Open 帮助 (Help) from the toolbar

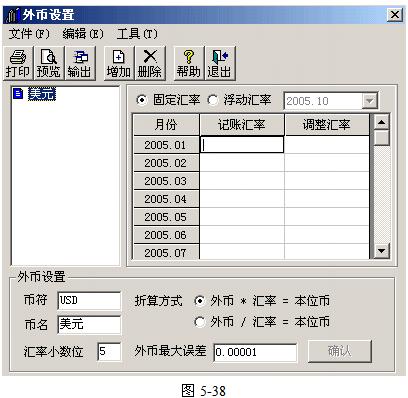coord(189,63)
